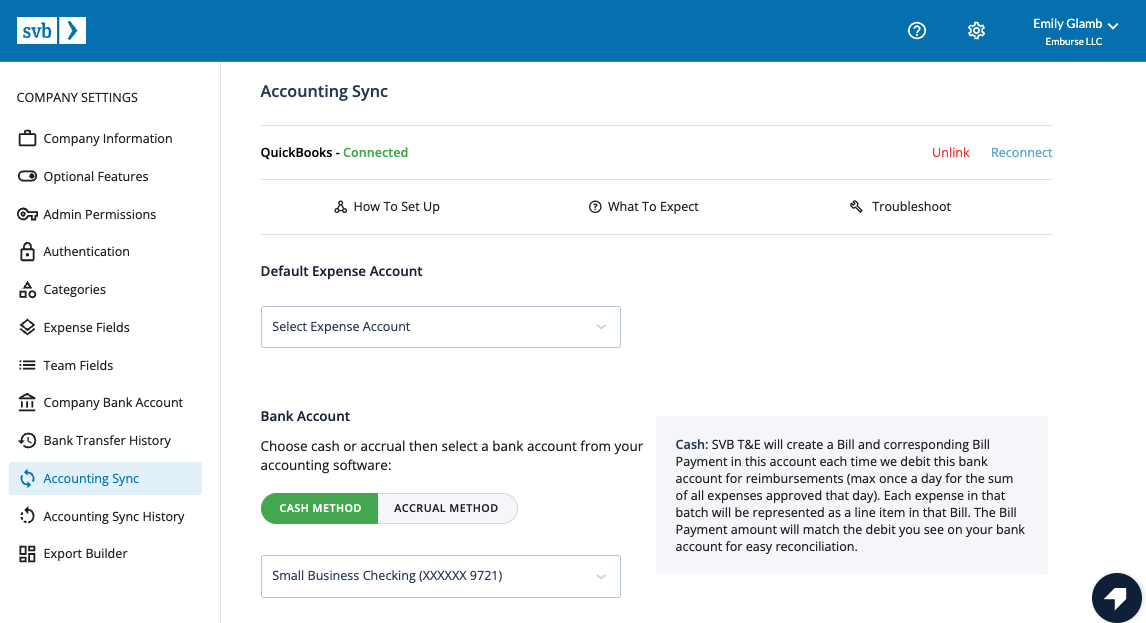Viewport: 1146px width, 623px height.
Task: Click the Company Information briefcase icon
Action: point(27,138)
